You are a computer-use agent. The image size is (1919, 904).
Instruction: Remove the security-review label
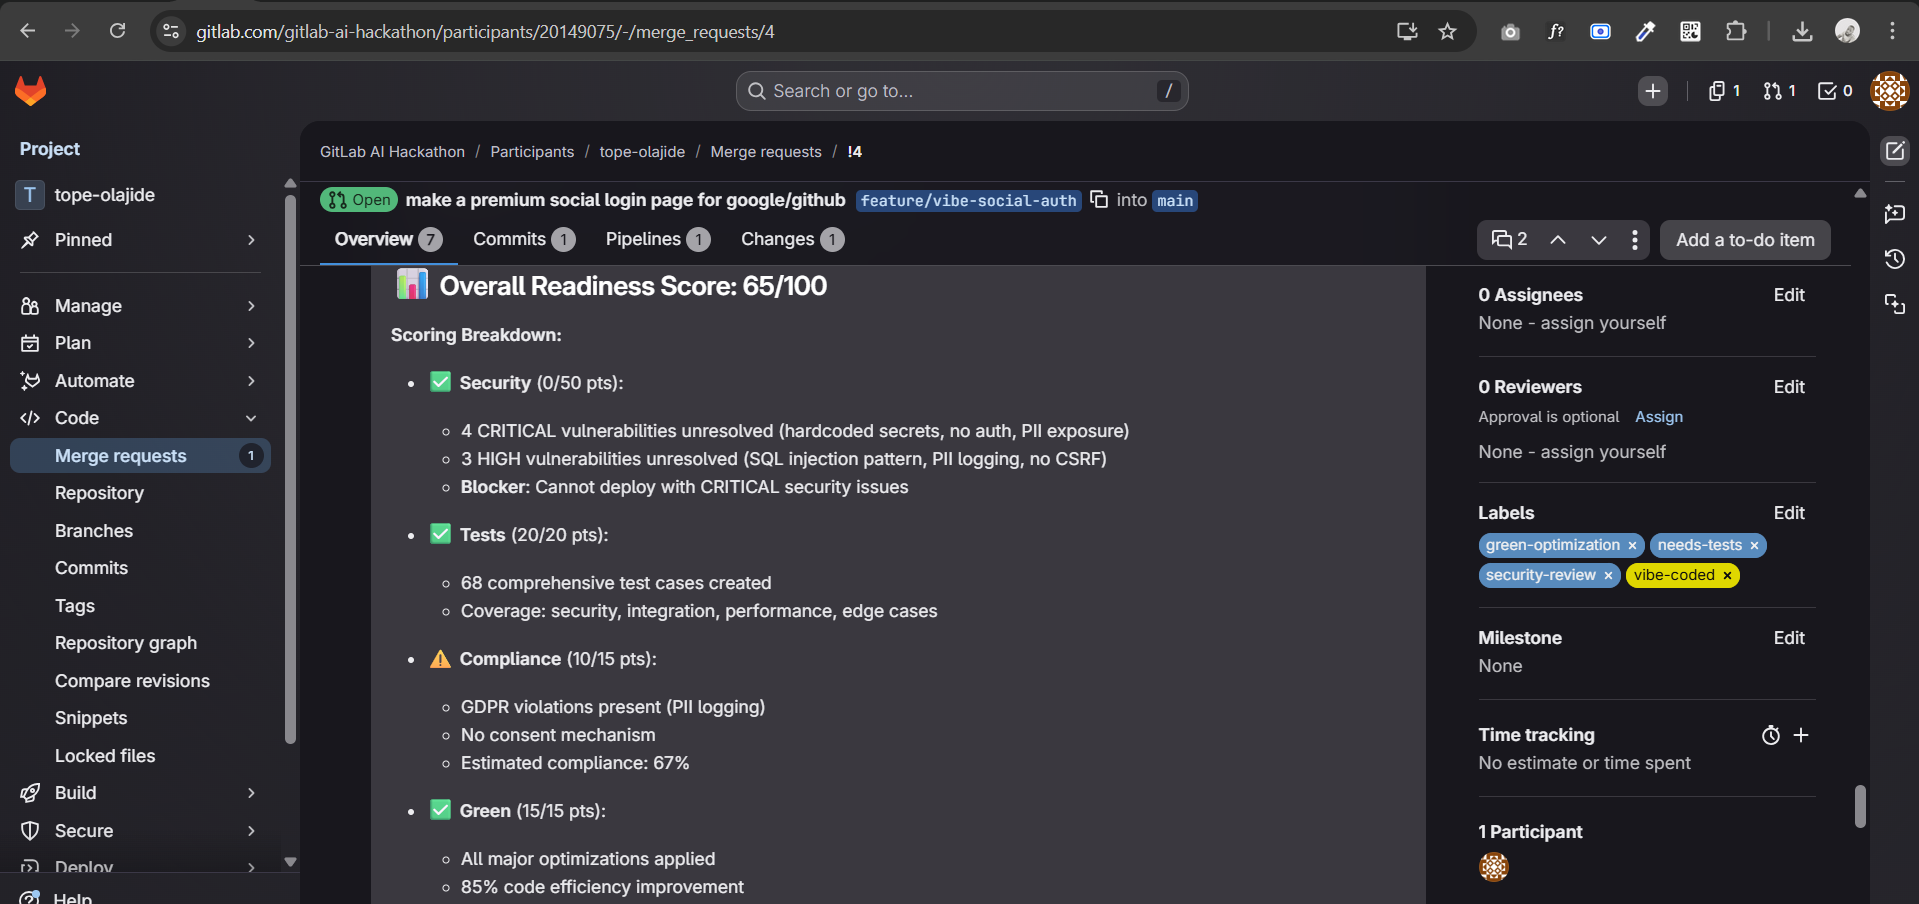click(x=1608, y=576)
